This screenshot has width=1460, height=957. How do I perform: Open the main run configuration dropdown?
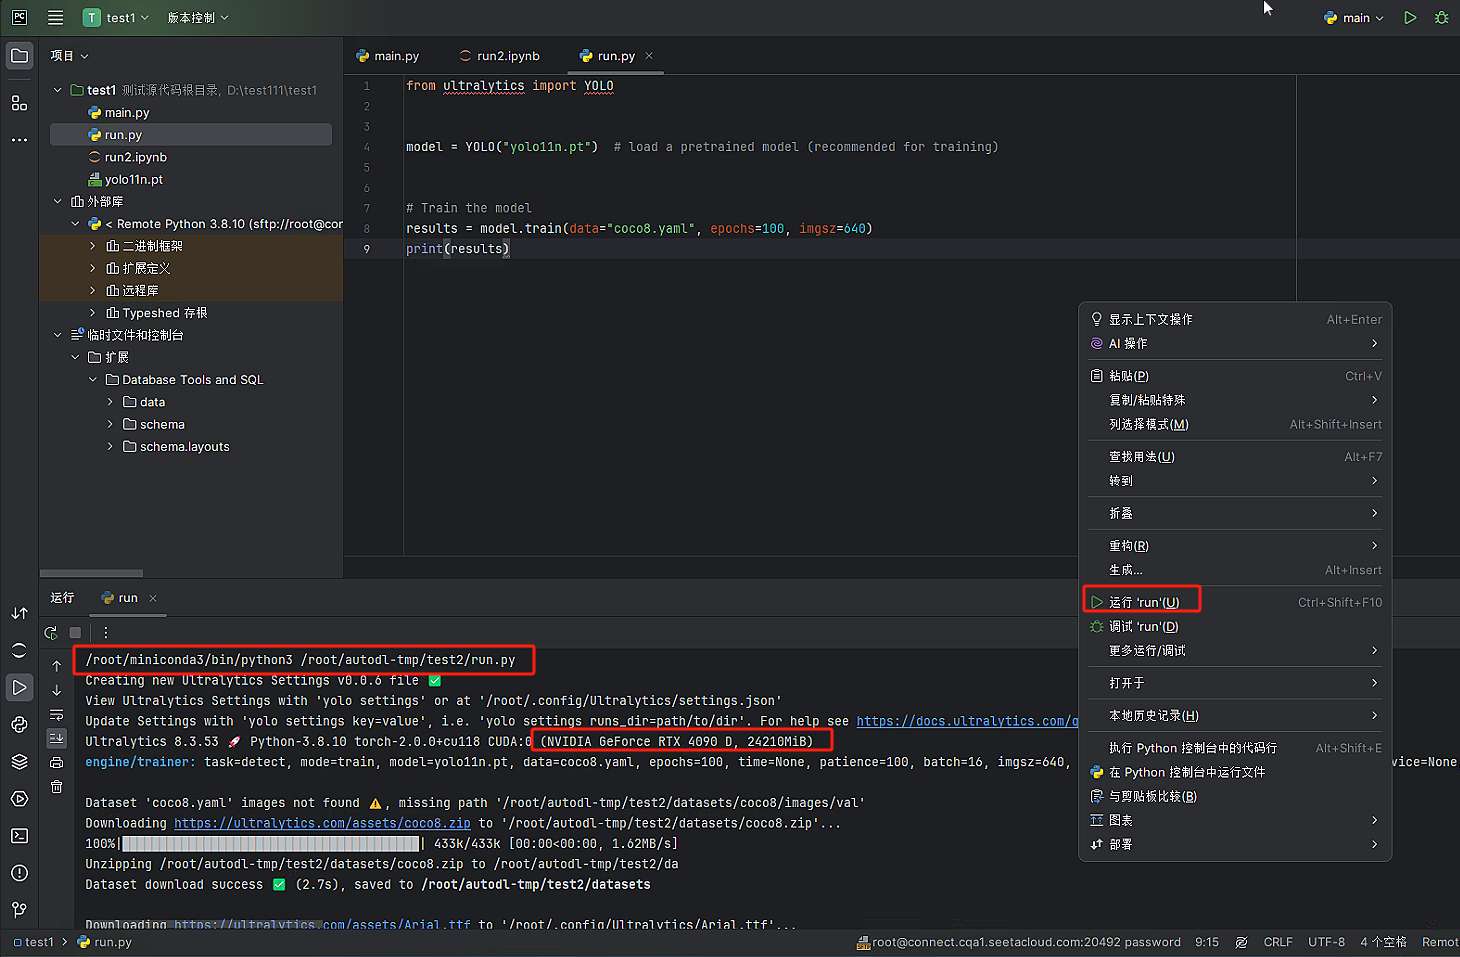(1354, 18)
